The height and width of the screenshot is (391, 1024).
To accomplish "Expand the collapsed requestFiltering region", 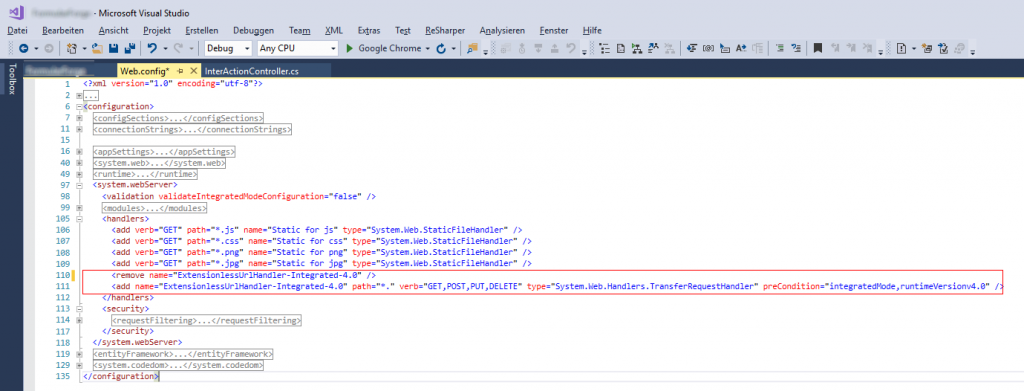I will pyautogui.click(x=80, y=321).
